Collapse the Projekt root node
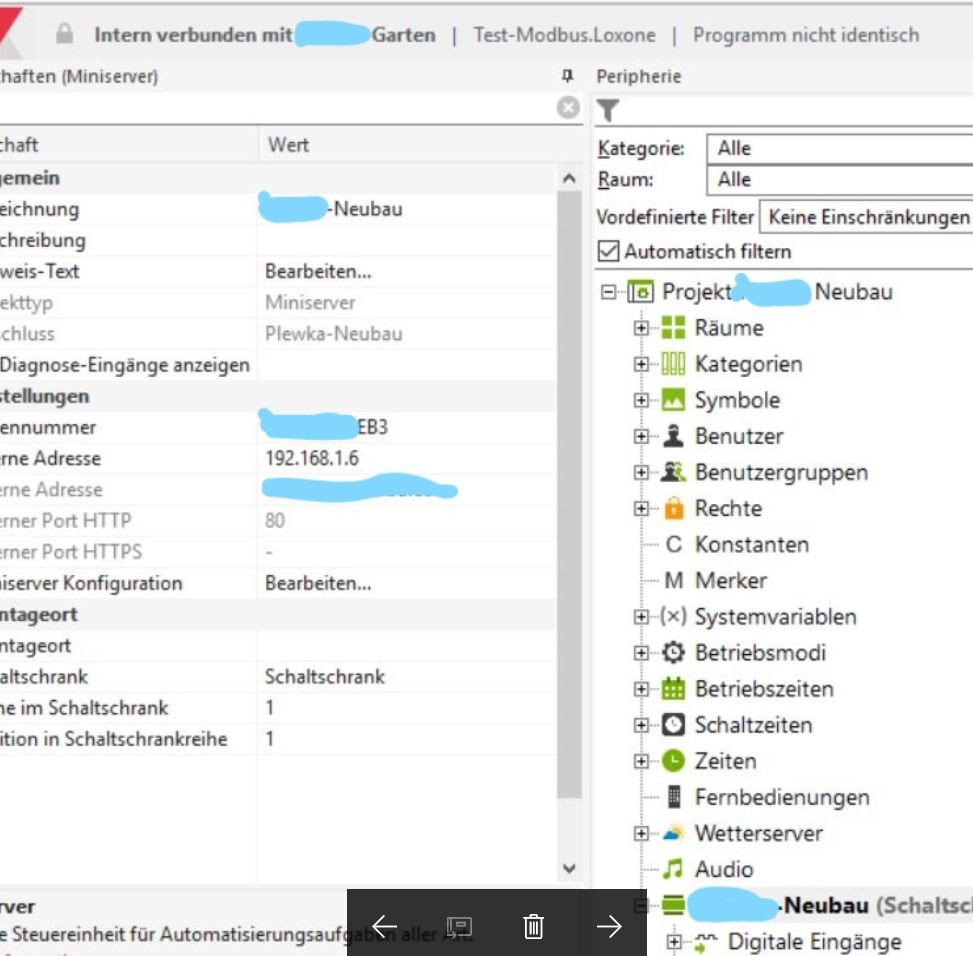 (x=609, y=292)
